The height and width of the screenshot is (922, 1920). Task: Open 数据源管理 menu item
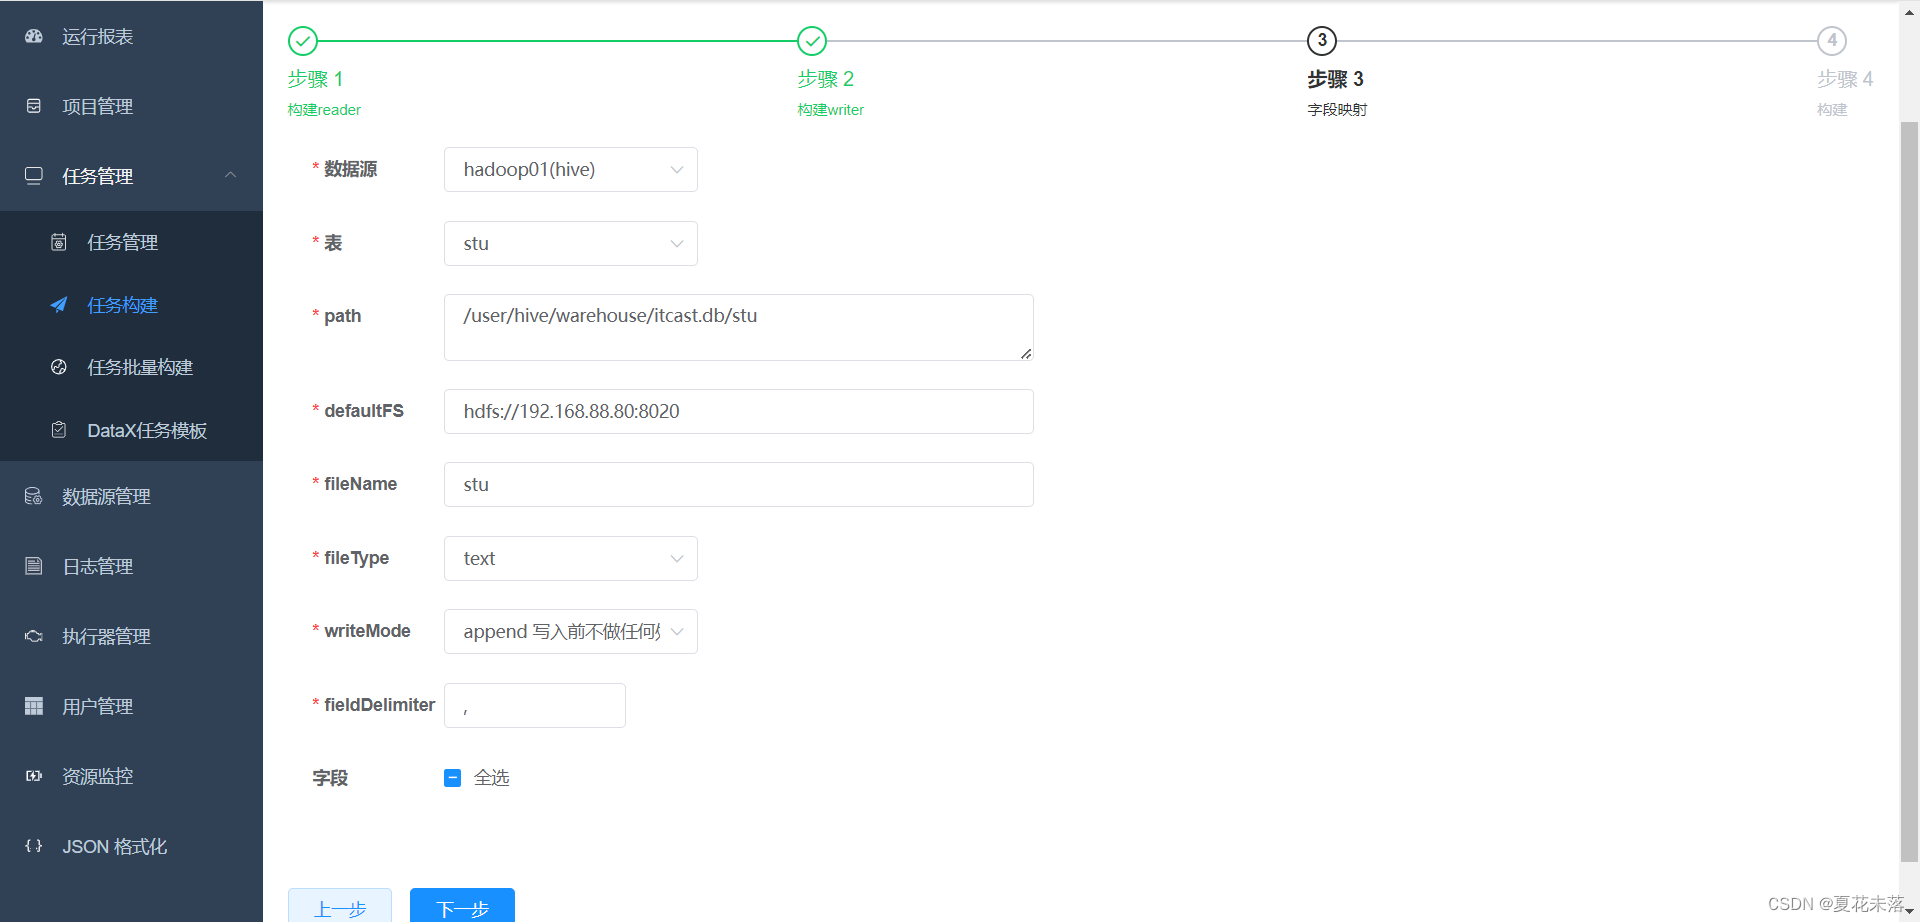tap(131, 496)
